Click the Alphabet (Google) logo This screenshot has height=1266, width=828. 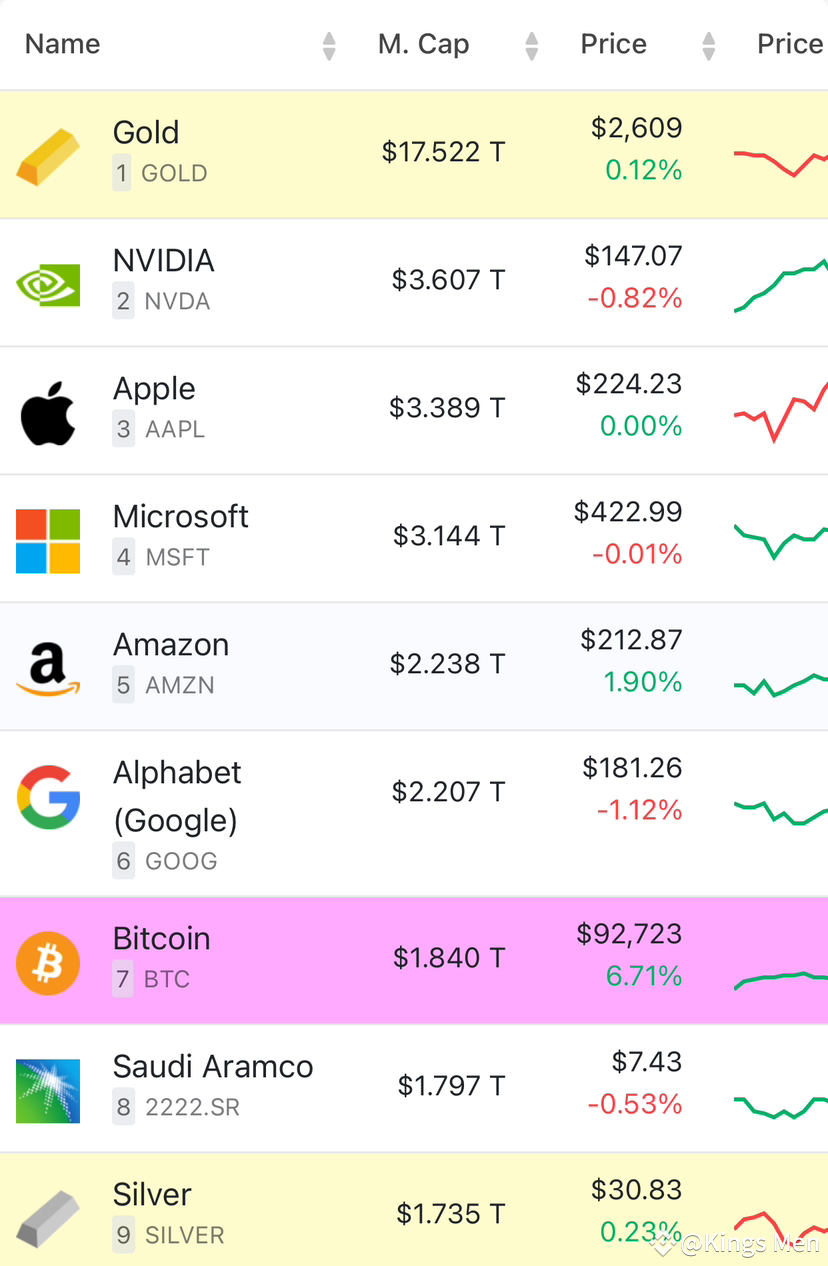click(47, 799)
